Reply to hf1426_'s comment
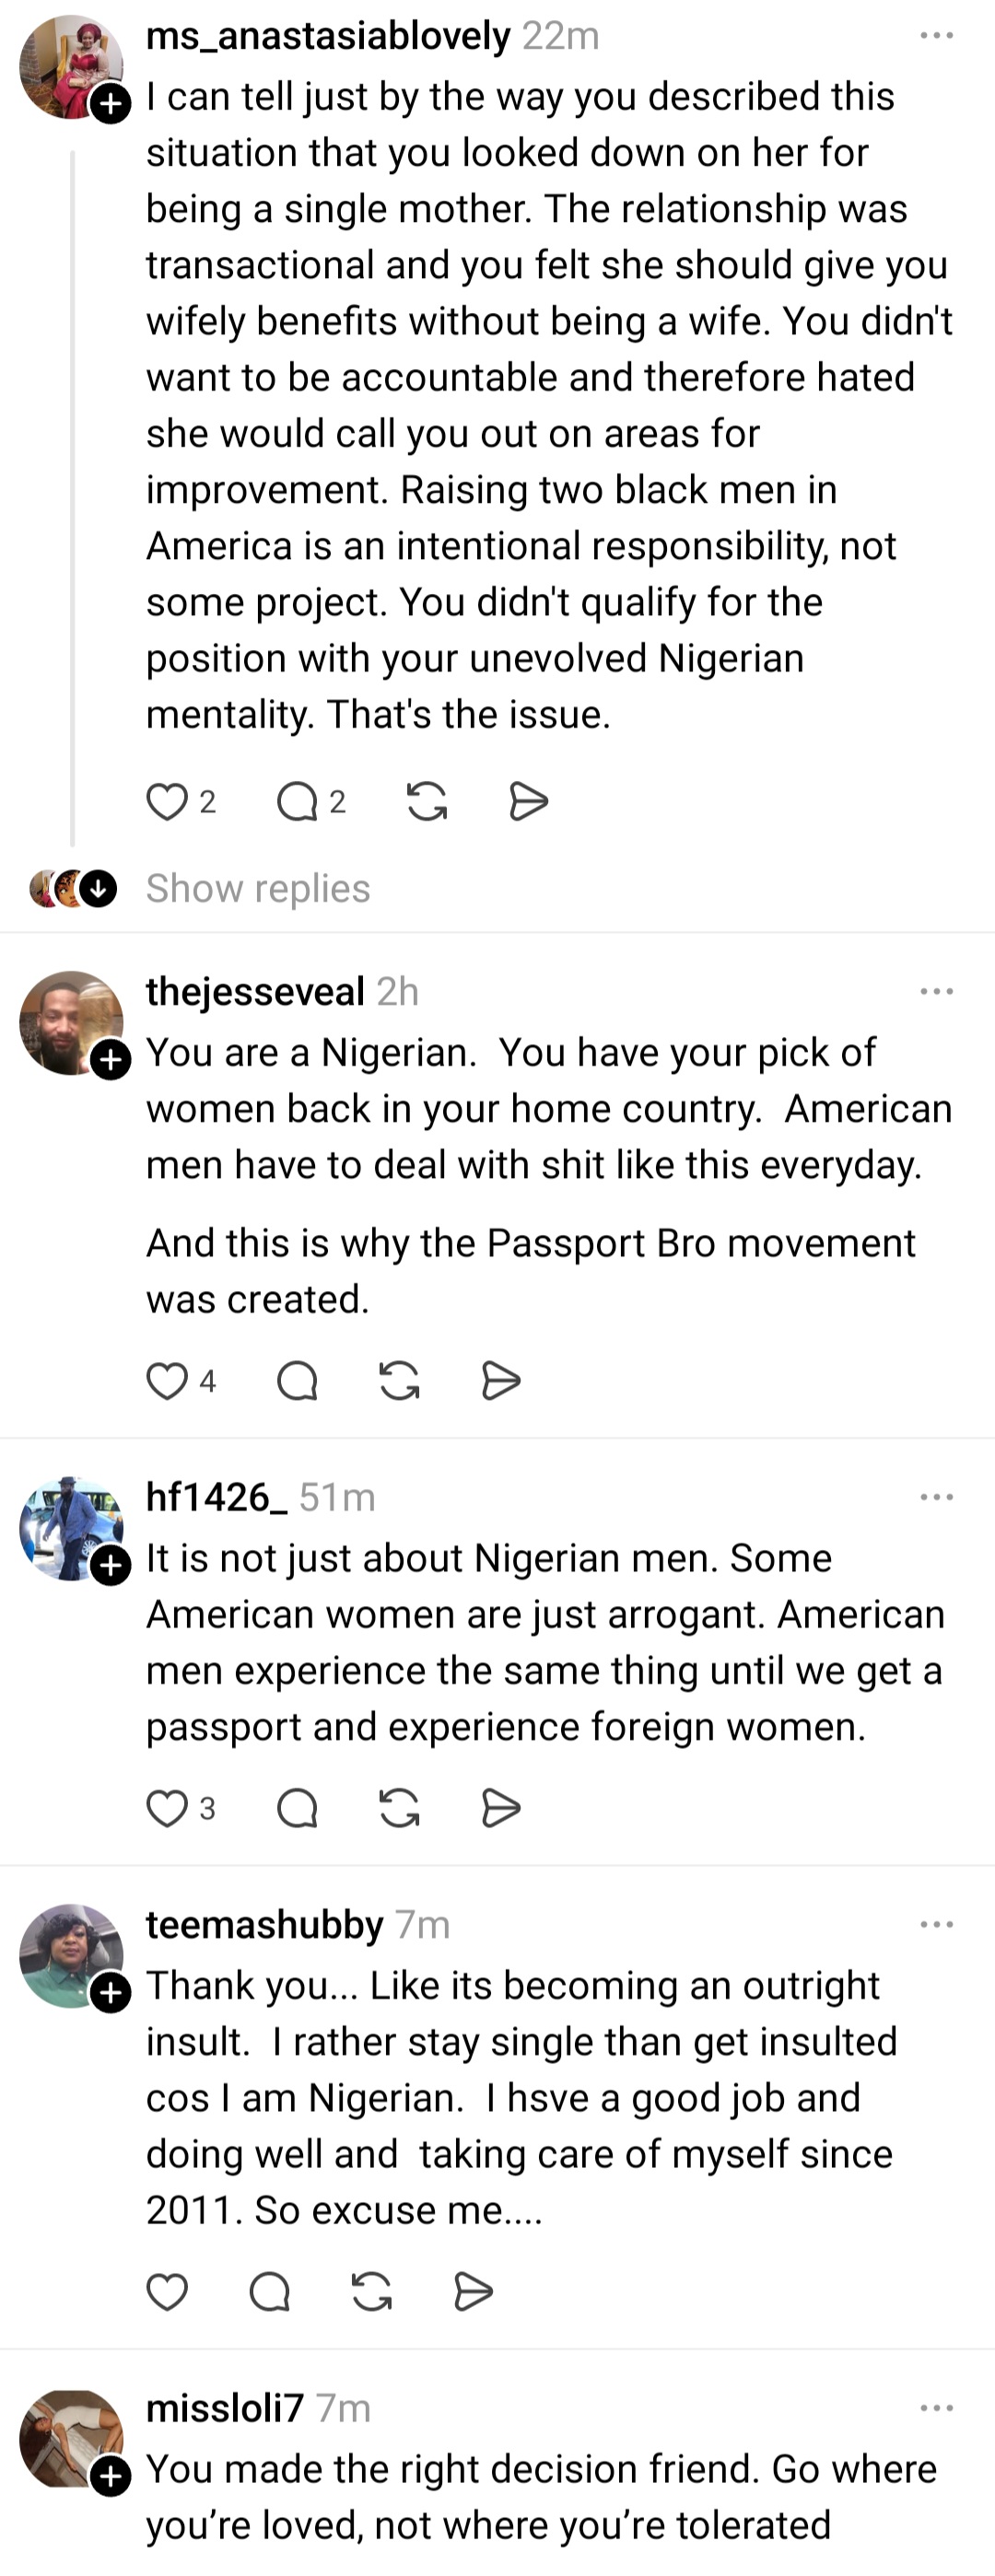The width and height of the screenshot is (995, 2576). (297, 1806)
